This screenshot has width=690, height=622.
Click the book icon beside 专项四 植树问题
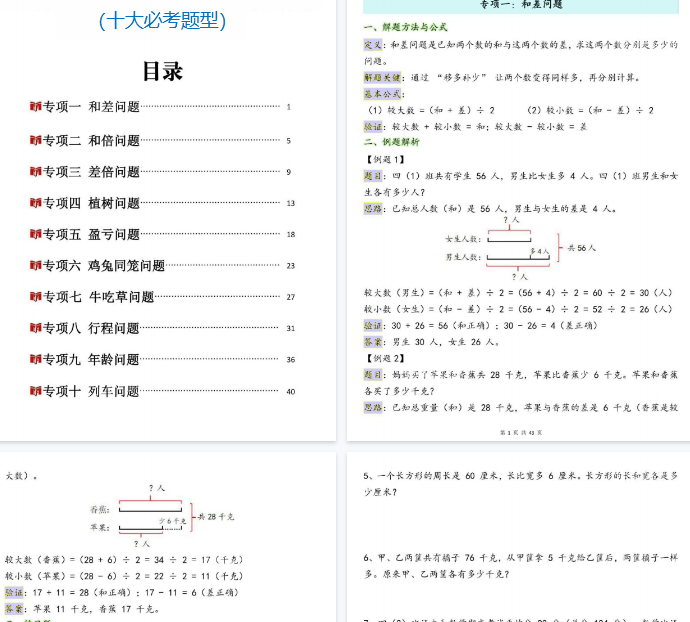tap(35, 203)
